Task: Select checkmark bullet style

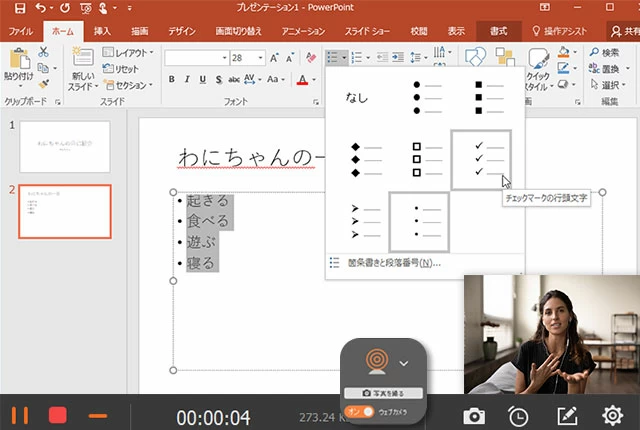Action: coord(481,160)
